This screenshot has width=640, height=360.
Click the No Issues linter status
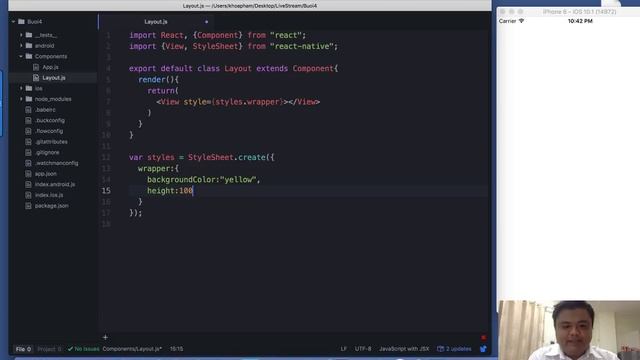(x=83, y=349)
